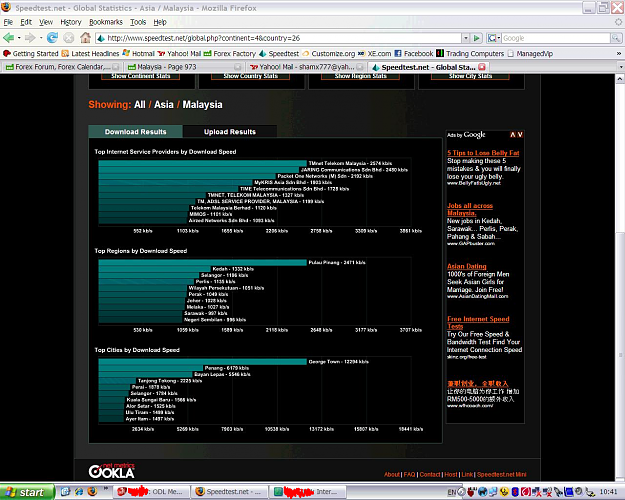Viewport: 625px width, 500px height.
Task: Click the About footer link
Action: click(x=392, y=474)
